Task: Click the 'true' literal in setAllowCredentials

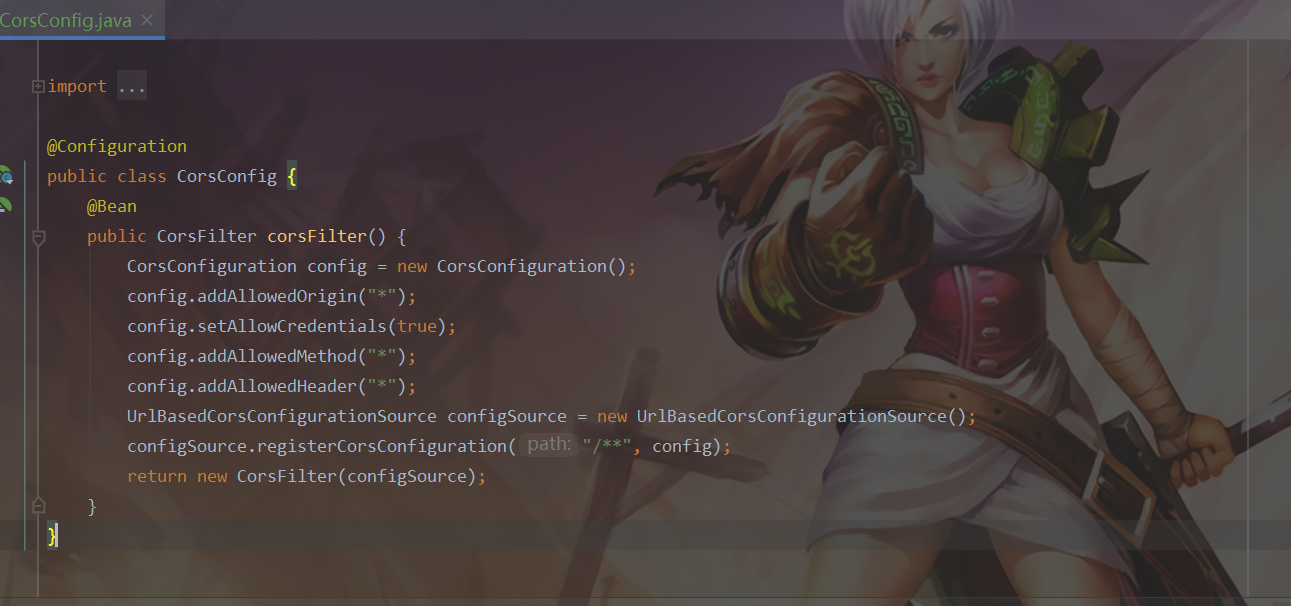Action: (x=416, y=326)
